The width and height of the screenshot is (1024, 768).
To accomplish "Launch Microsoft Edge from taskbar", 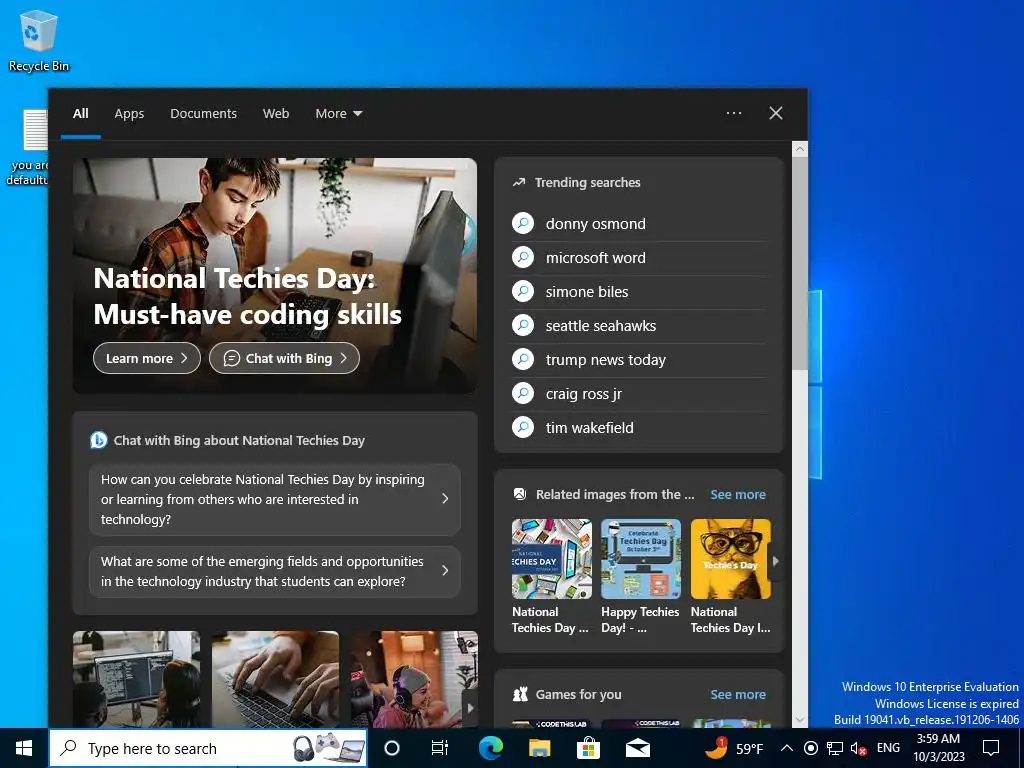I will coord(490,748).
